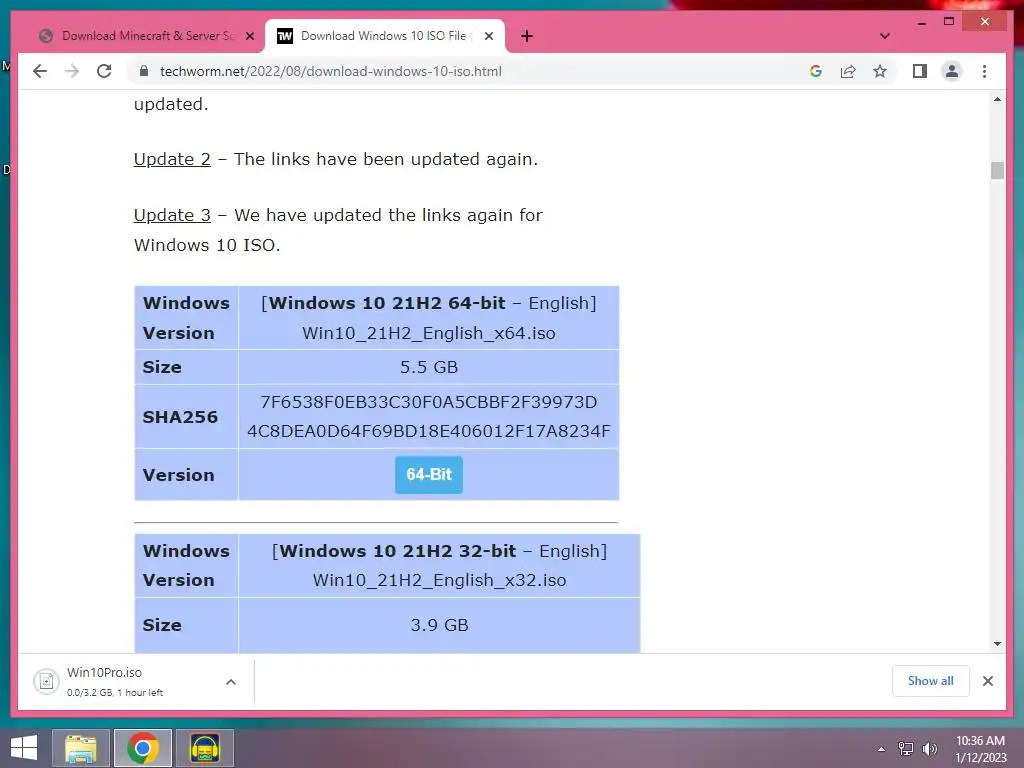The height and width of the screenshot is (768, 1024).
Task: Click the 3.9 GB size cell
Action: click(440, 625)
